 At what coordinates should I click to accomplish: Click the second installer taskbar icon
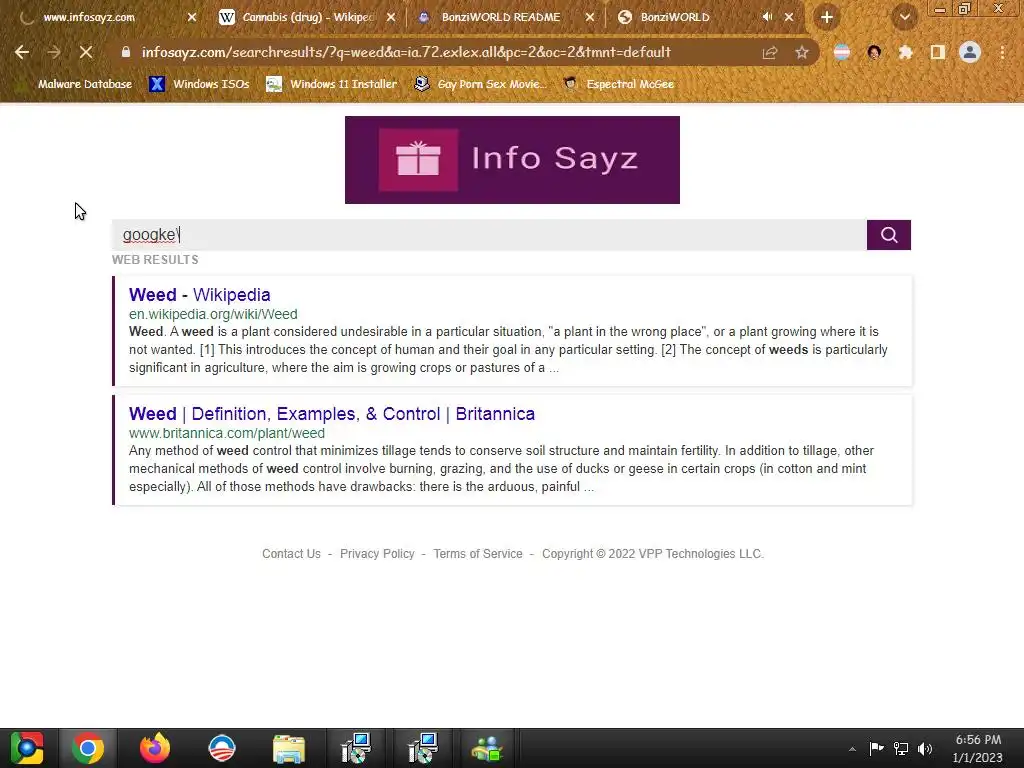pyautogui.click(x=423, y=748)
